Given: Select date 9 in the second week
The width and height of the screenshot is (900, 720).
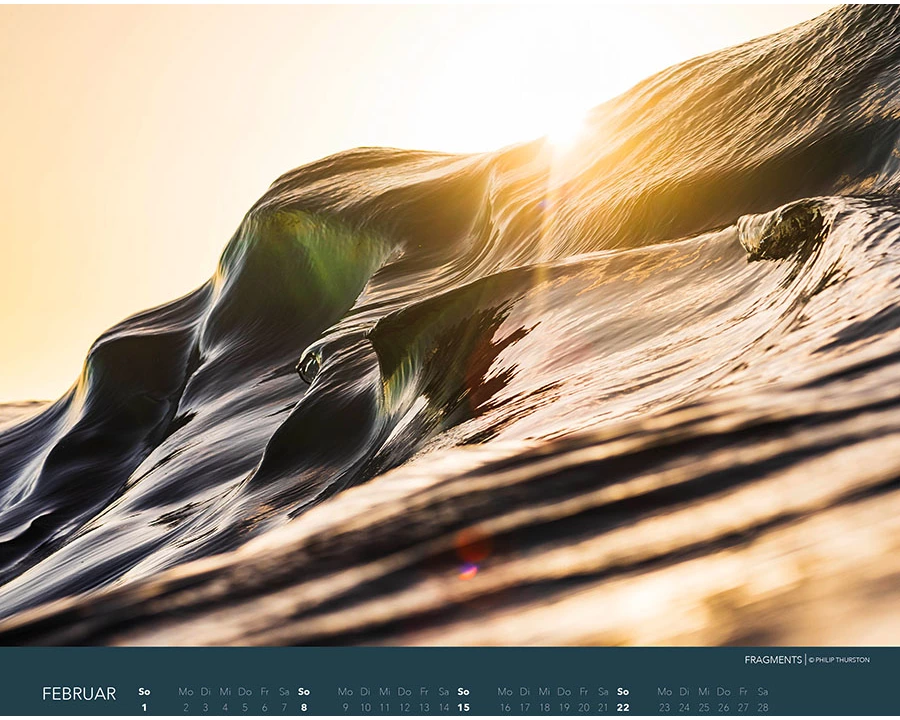Looking at the screenshot, I should click(x=345, y=708).
